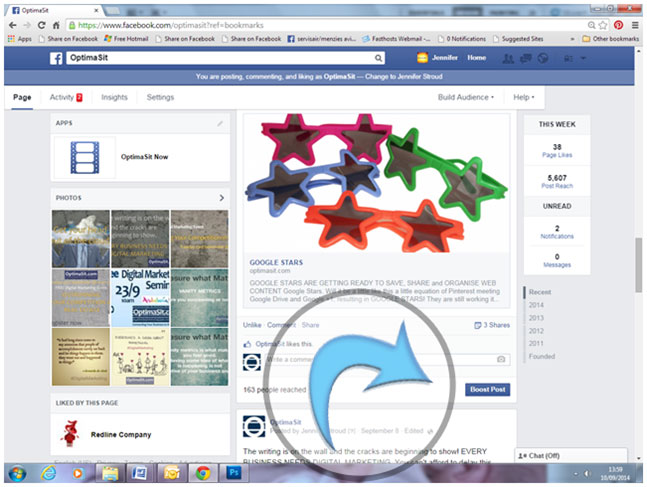Launch Internet Explorer from taskbar

click(48, 473)
